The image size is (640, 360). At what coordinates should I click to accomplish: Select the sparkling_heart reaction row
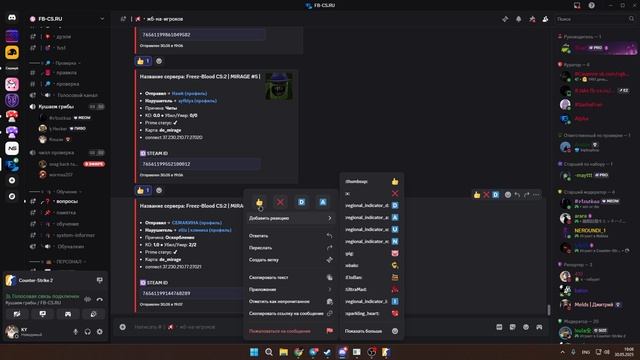(372, 313)
